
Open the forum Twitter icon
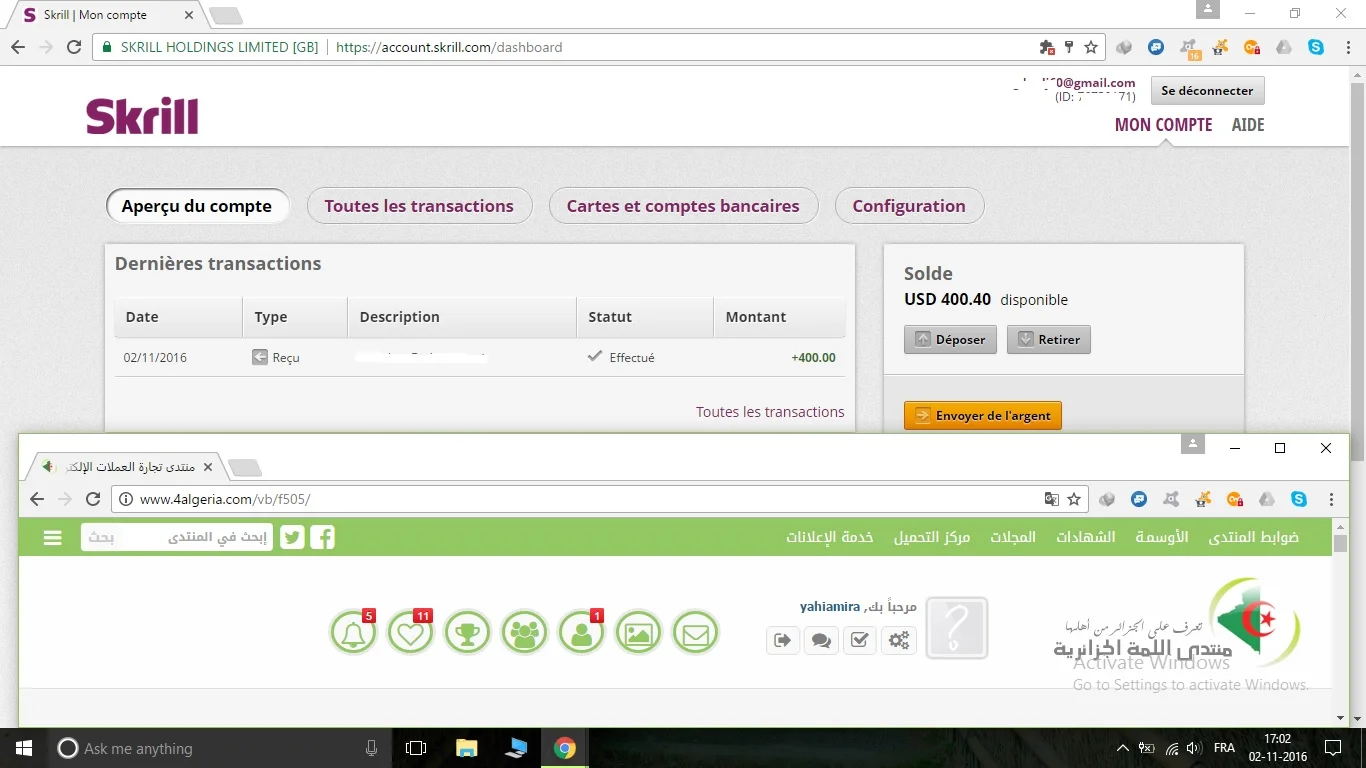point(292,538)
